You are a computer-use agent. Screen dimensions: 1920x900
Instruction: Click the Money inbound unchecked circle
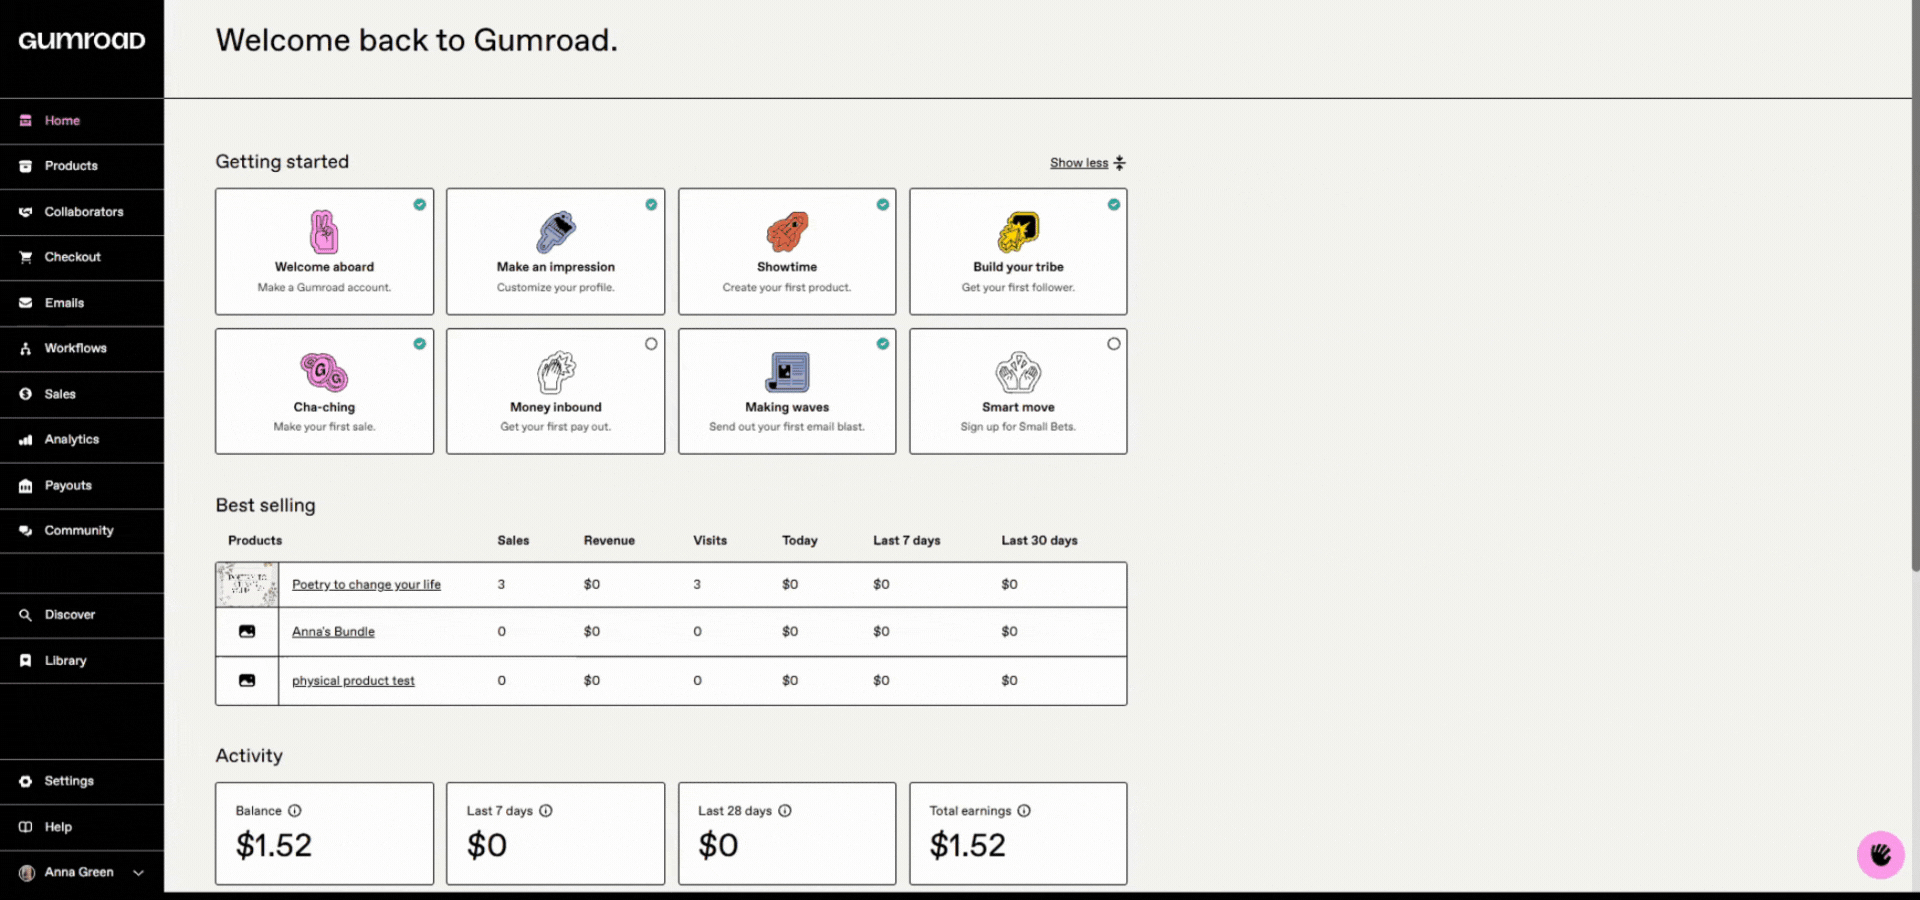tap(651, 344)
